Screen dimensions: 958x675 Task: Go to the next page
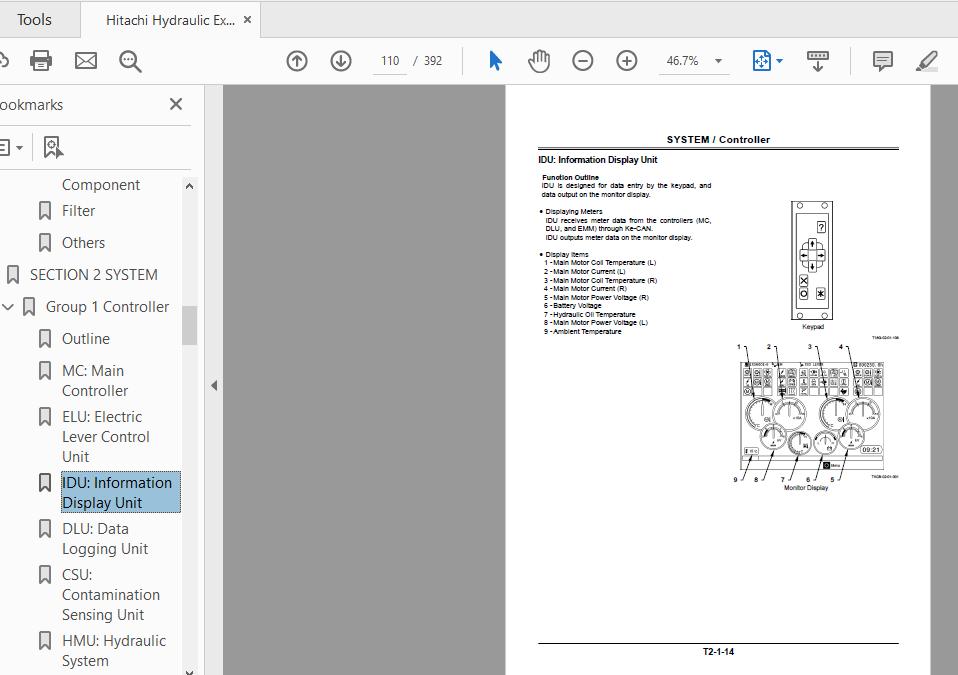pos(340,60)
